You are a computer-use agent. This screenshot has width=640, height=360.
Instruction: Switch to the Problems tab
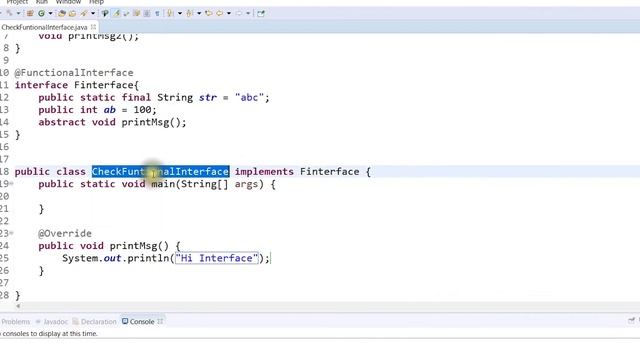[x=16, y=322]
